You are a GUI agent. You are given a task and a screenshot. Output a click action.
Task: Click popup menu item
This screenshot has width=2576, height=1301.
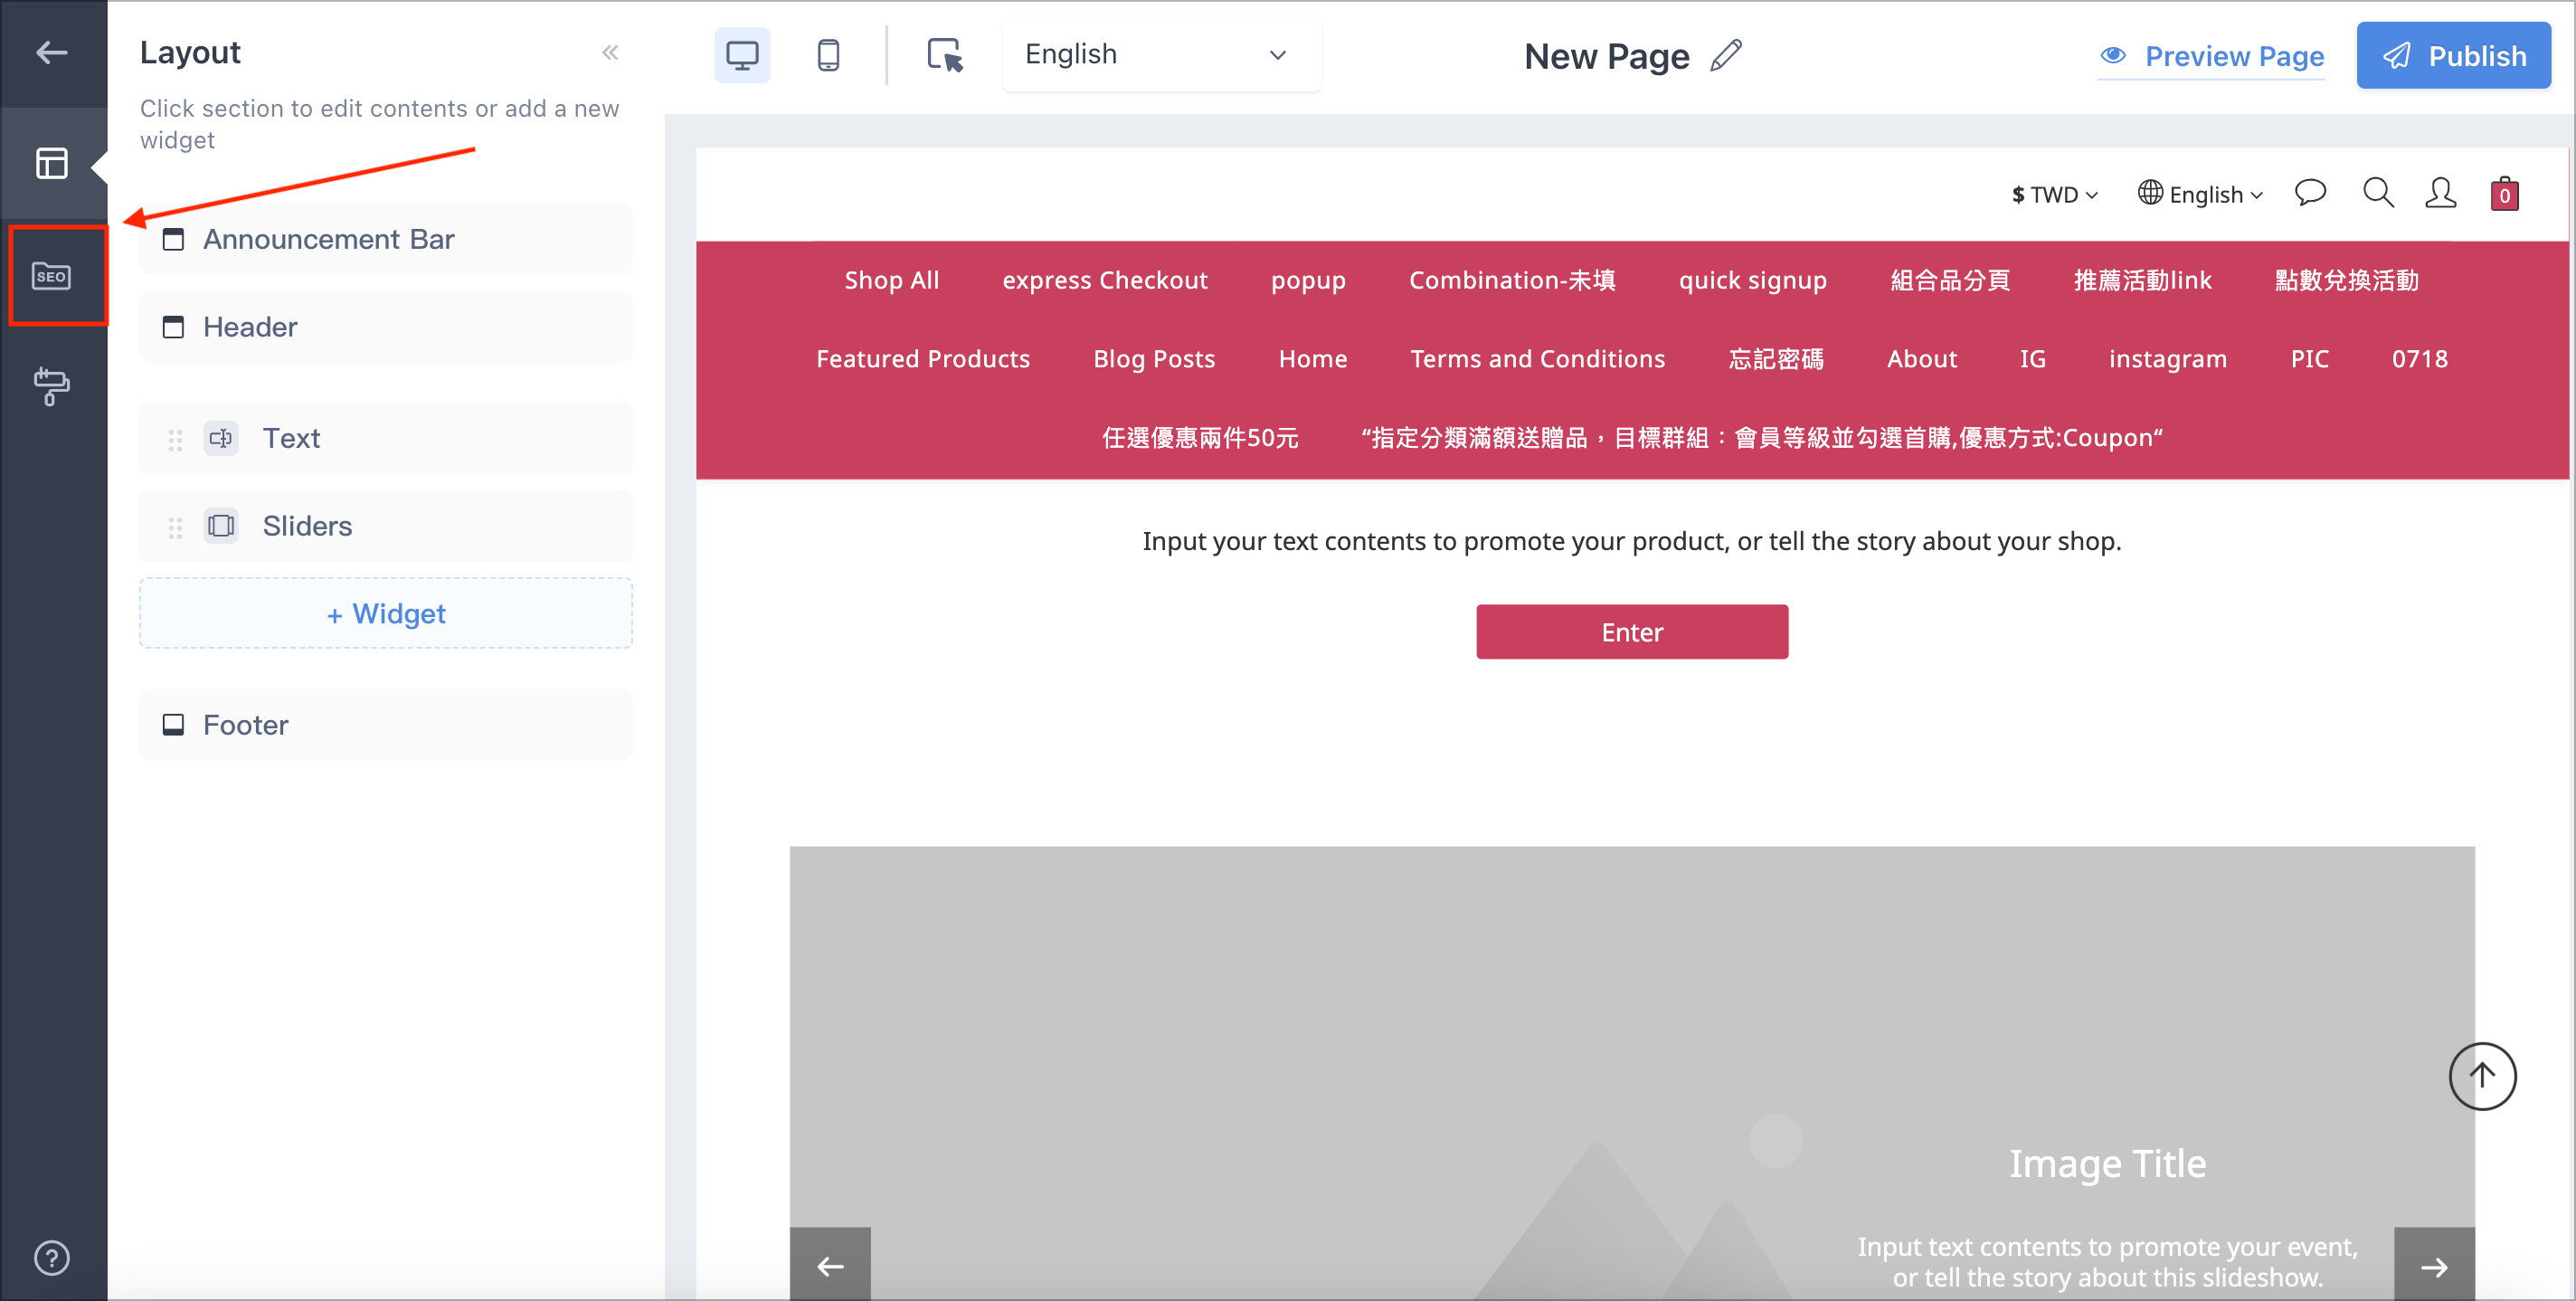[x=1308, y=281]
